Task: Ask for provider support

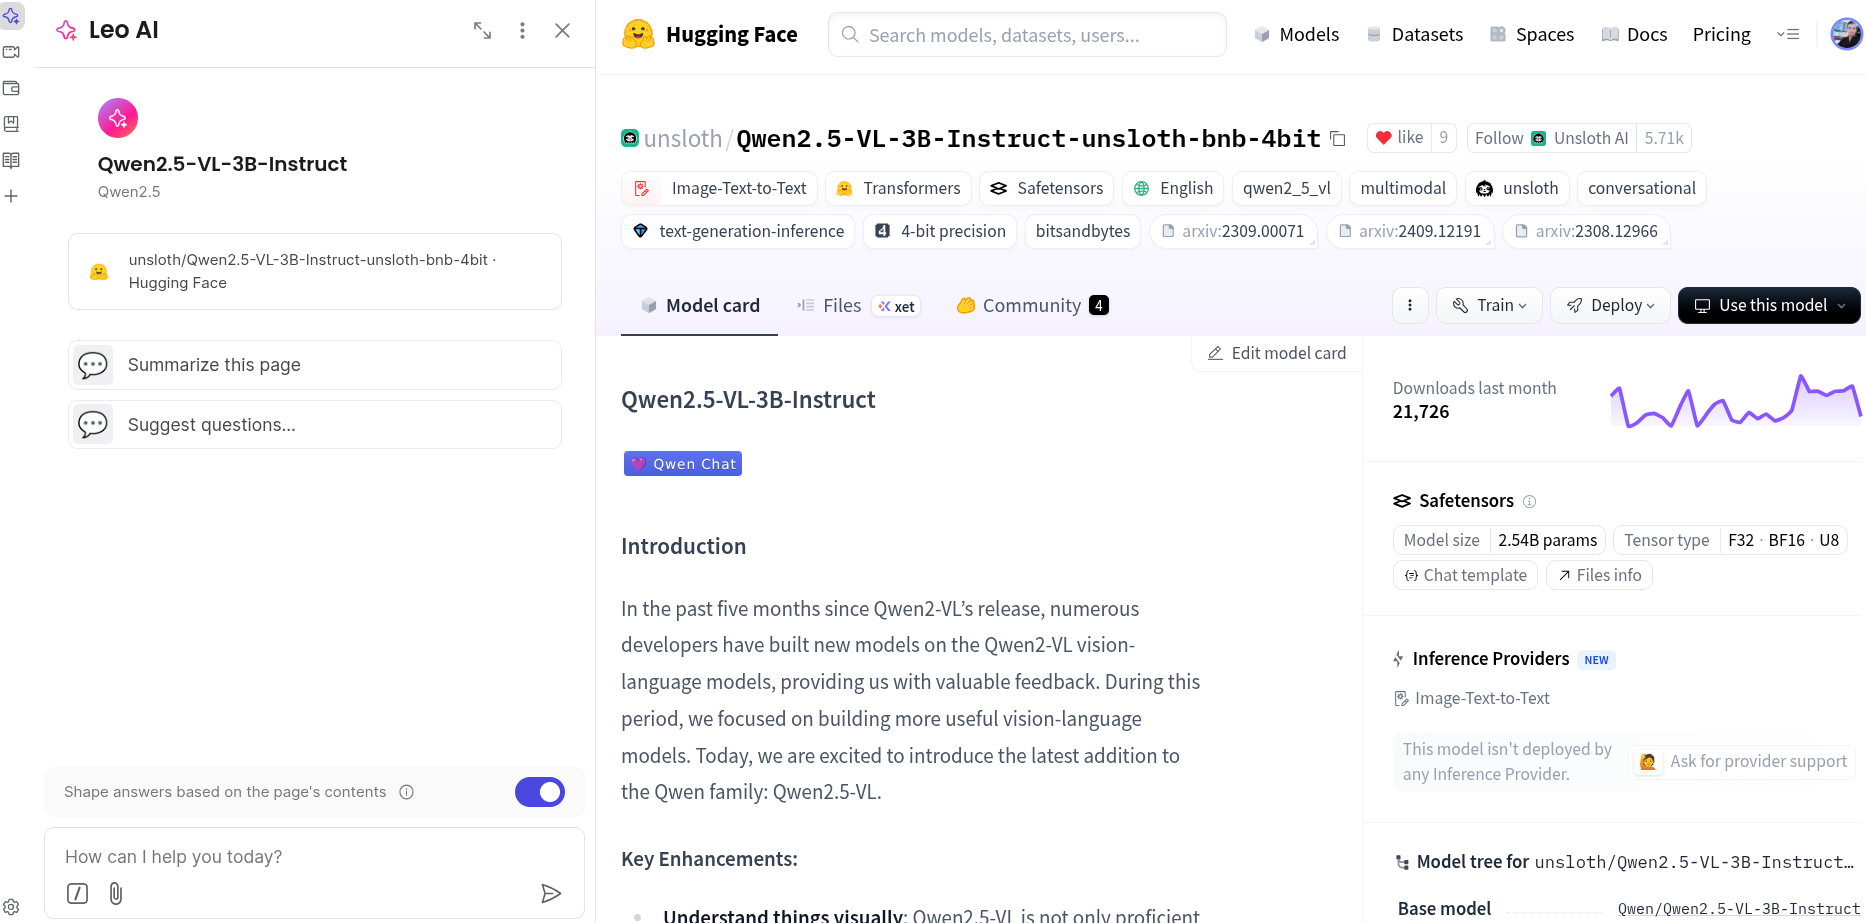Action: coord(1742,762)
